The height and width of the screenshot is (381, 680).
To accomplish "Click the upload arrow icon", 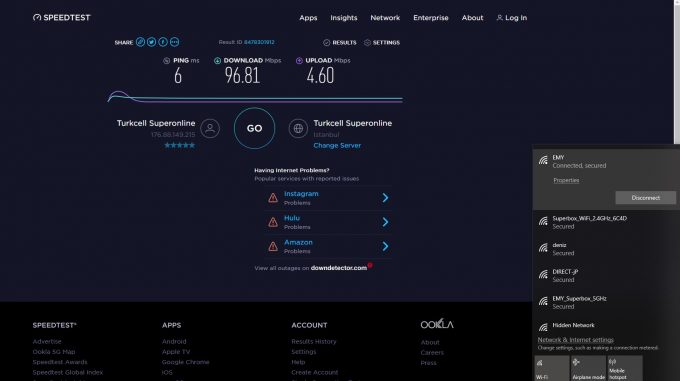I will (299, 61).
